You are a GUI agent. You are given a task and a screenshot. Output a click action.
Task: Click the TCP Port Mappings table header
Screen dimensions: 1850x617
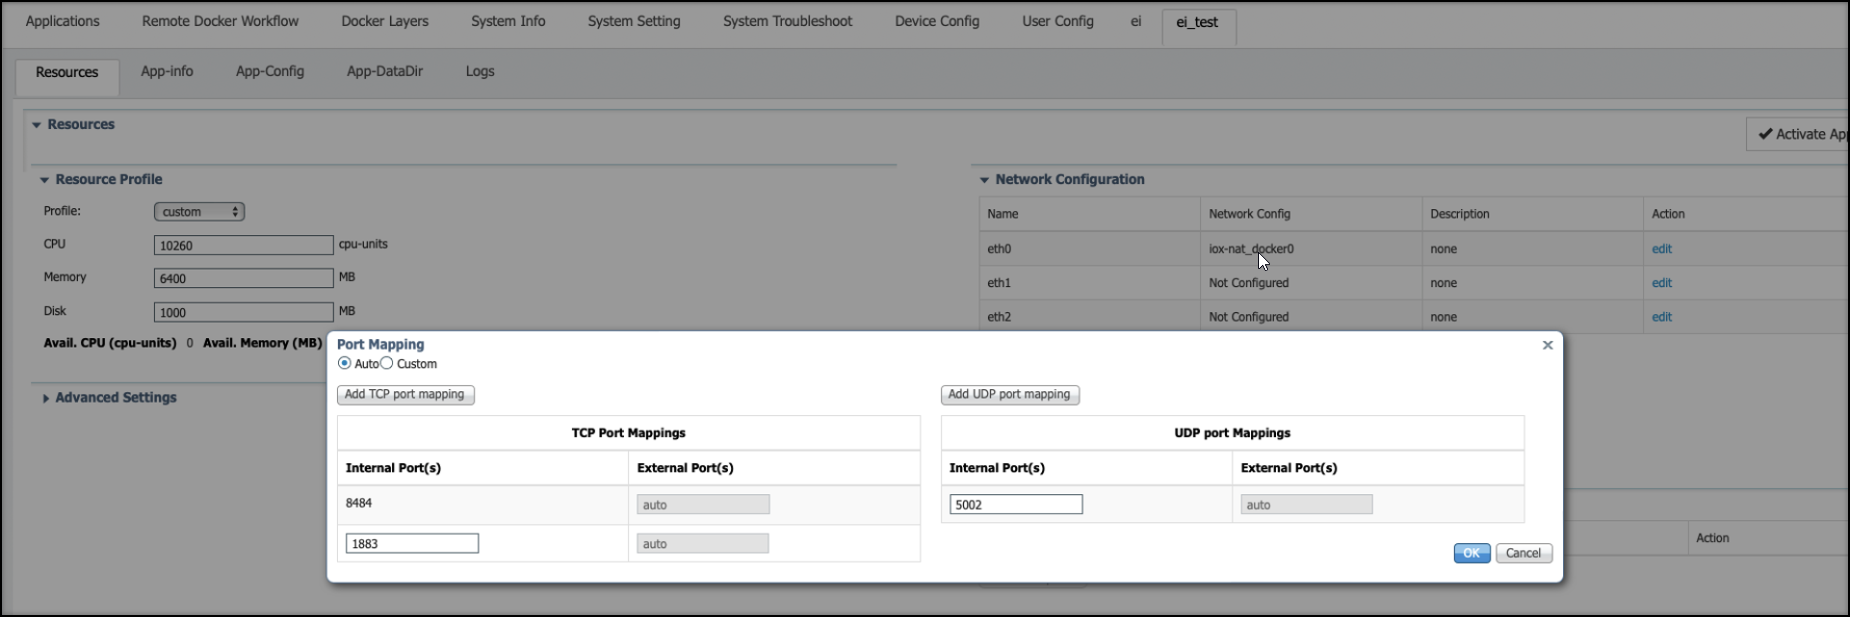point(628,433)
